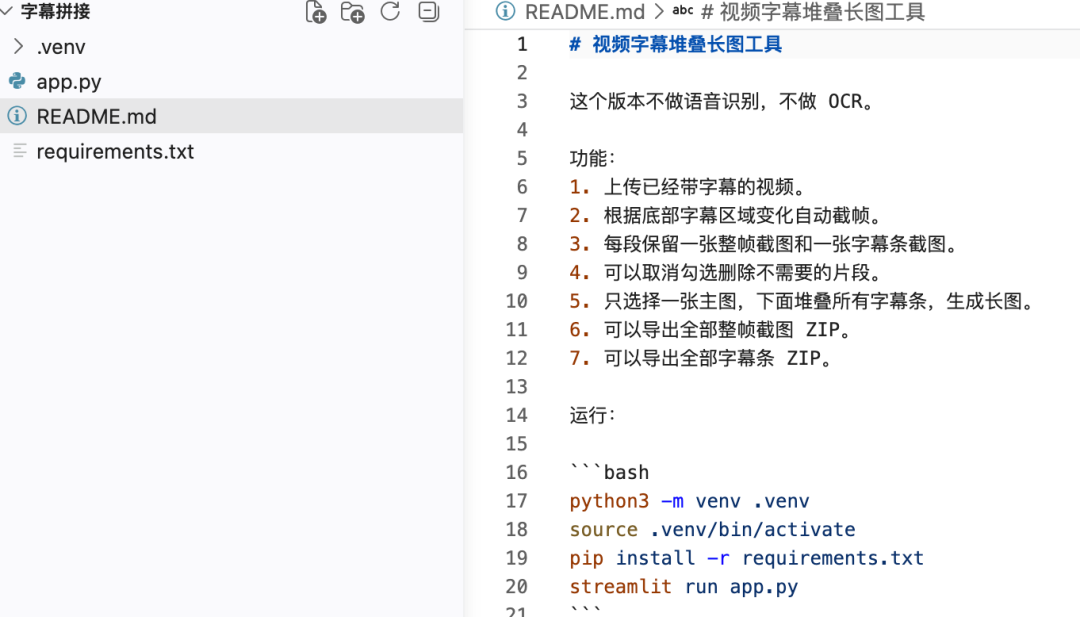Click the Python icon beside app.py
Image resolution: width=1080 pixels, height=617 pixels.
(x=17, y=81)
